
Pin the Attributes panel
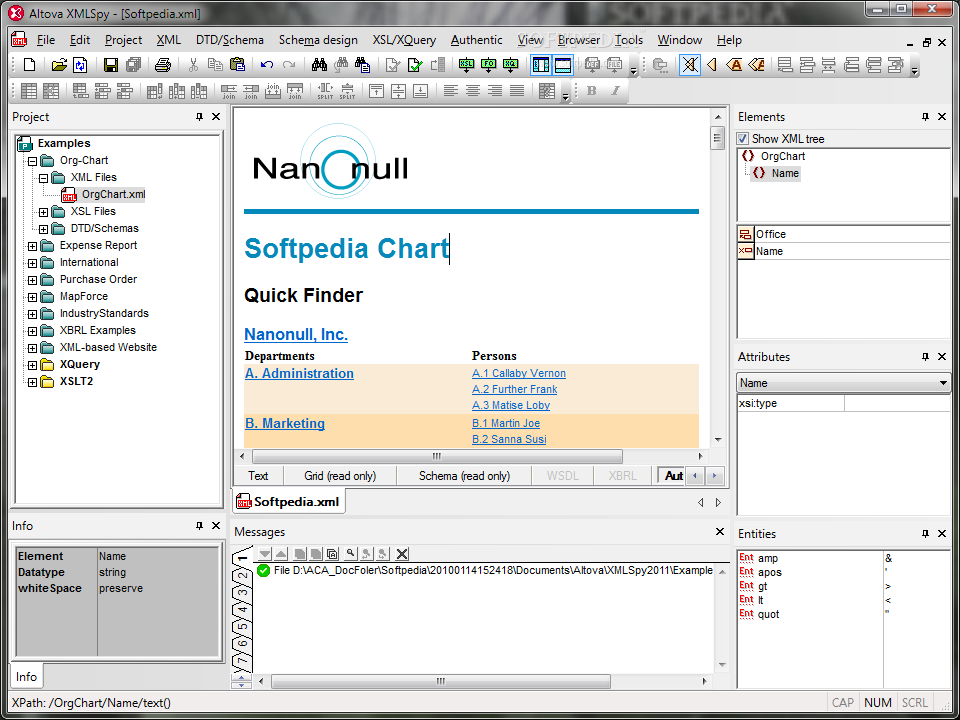point(926,356)
